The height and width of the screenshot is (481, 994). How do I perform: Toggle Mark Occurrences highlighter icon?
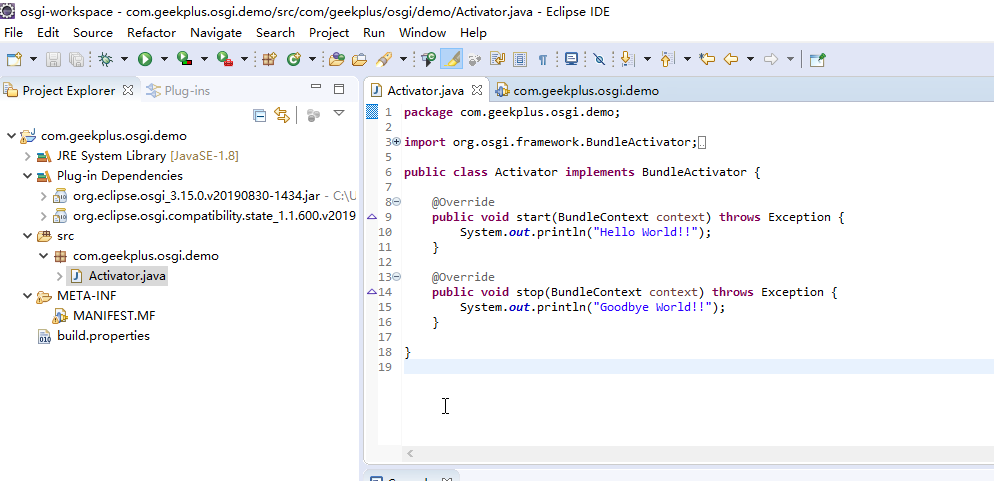point(451,60)
